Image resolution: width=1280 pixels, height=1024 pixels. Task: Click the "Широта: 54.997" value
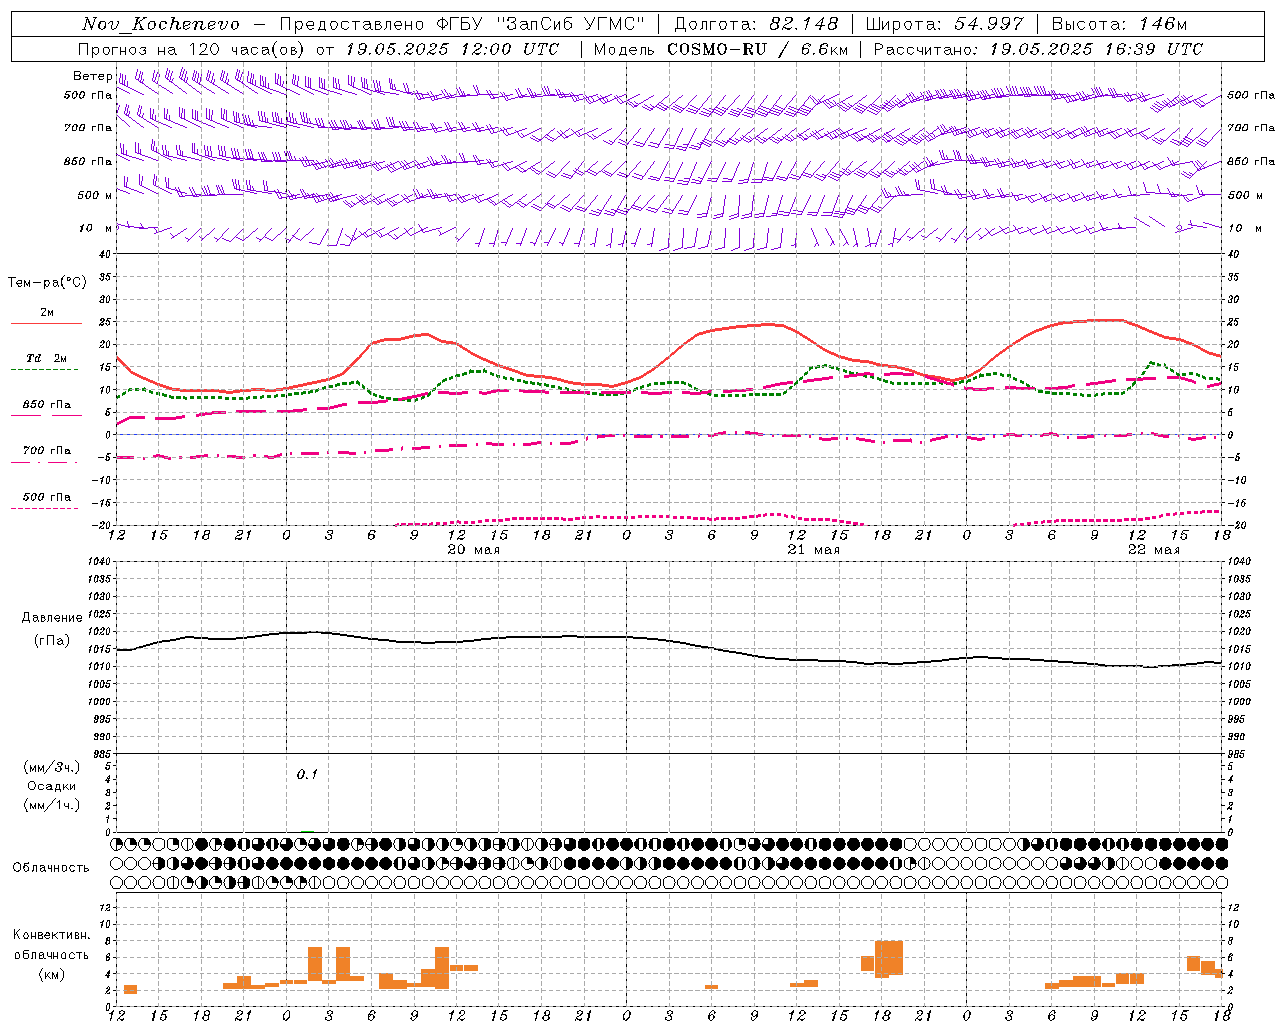click(x=944, y=24)
